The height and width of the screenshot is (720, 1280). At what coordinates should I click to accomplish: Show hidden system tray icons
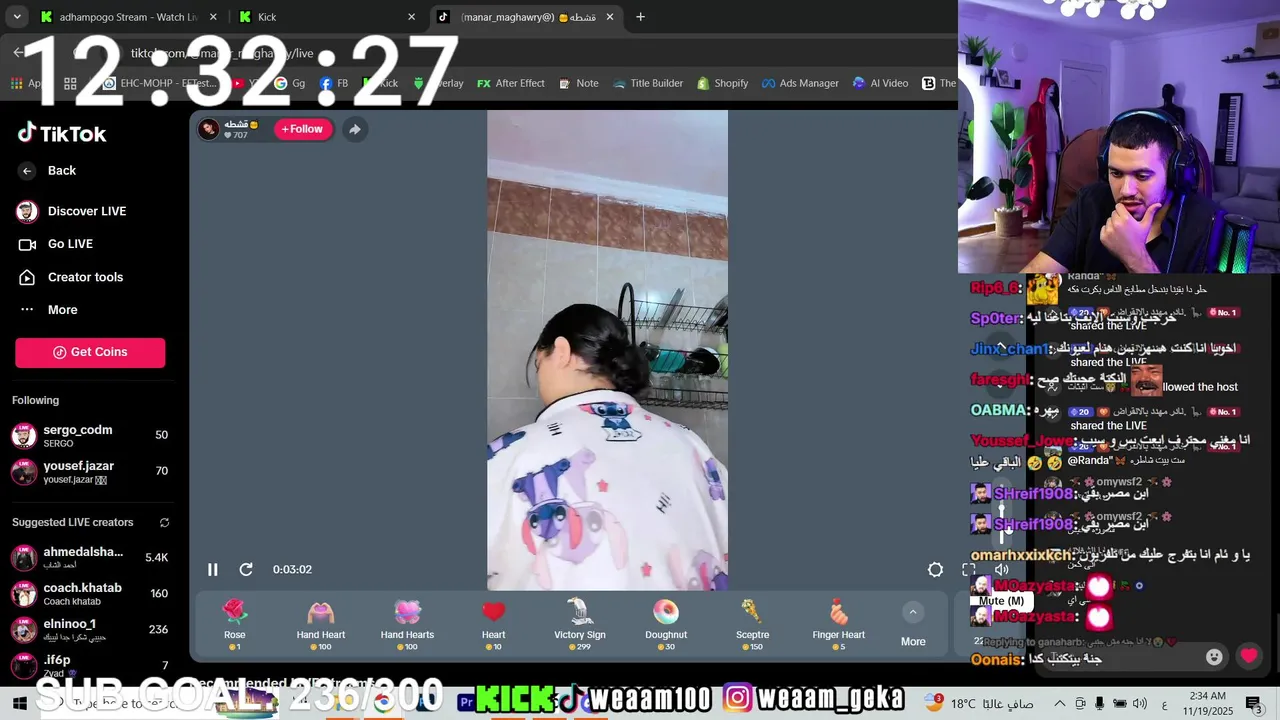1060,703
